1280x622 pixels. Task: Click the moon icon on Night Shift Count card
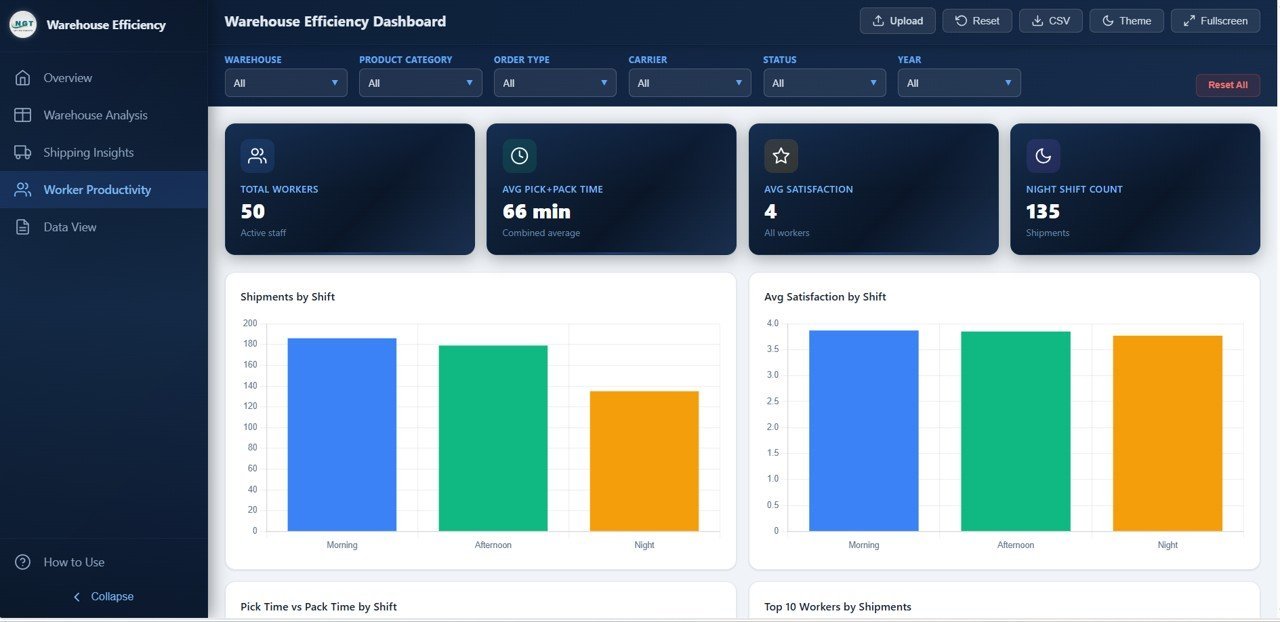tap(1043, 156)
